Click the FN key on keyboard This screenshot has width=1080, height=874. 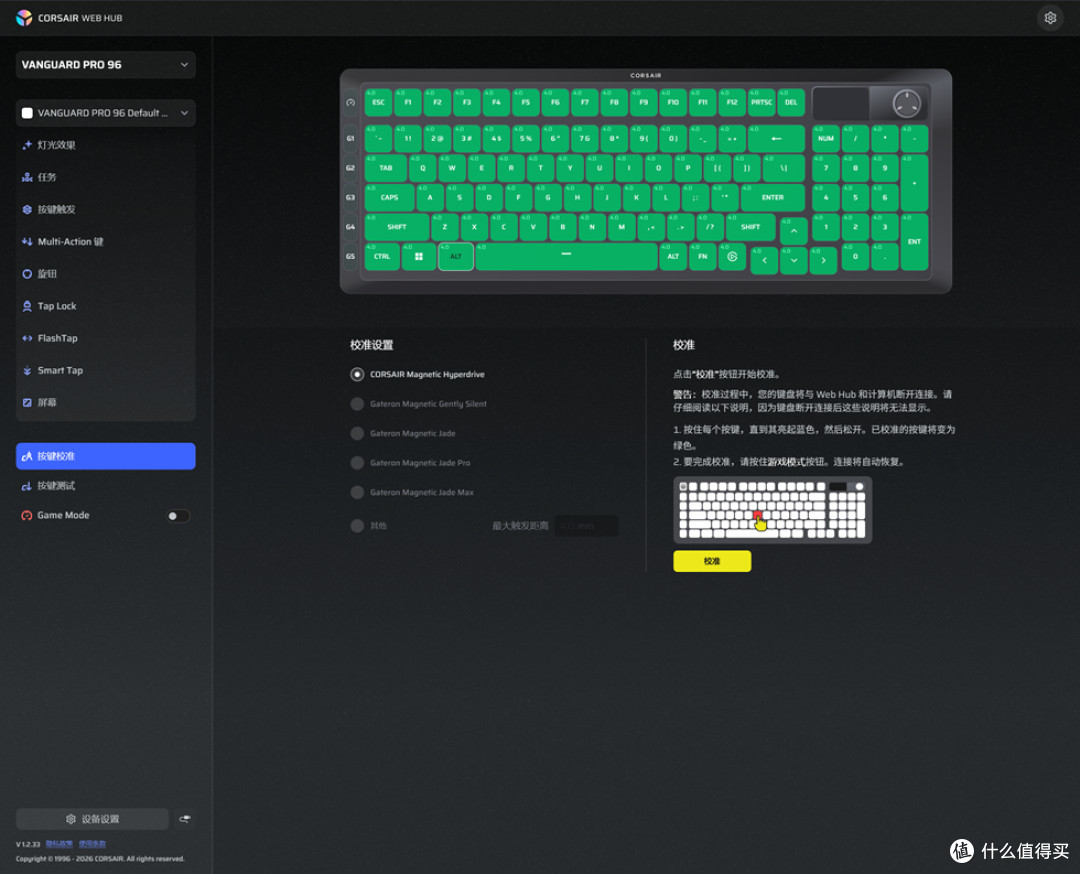pyautogui.click(x=703, y=256)
